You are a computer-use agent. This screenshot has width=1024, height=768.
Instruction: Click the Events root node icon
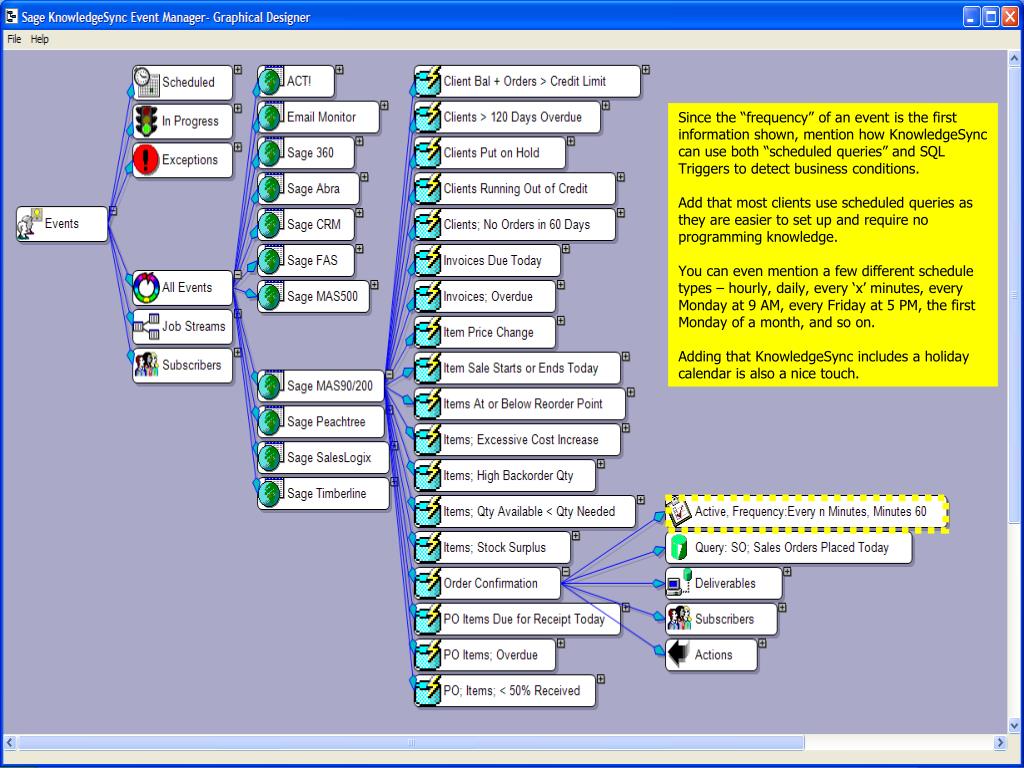[29, 223]
